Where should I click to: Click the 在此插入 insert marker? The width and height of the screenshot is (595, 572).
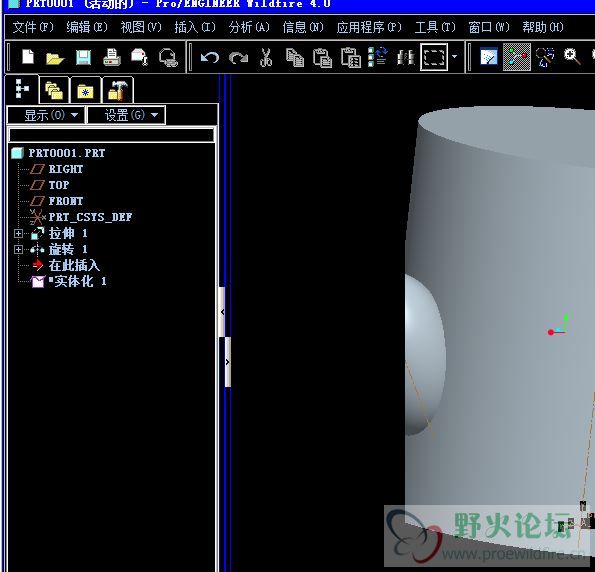click(74, 265)
